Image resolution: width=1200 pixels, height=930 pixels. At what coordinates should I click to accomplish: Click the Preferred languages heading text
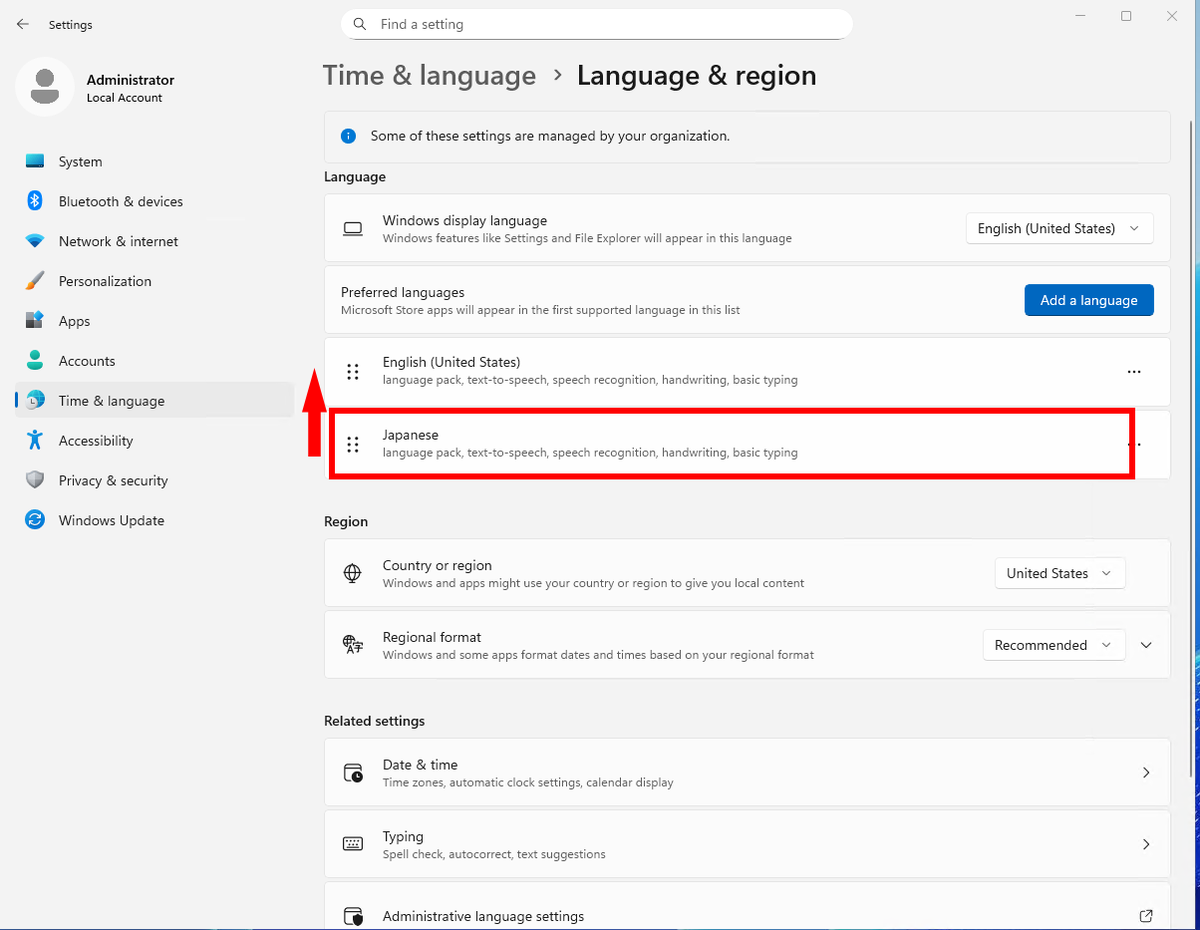(x=403, y=292)
